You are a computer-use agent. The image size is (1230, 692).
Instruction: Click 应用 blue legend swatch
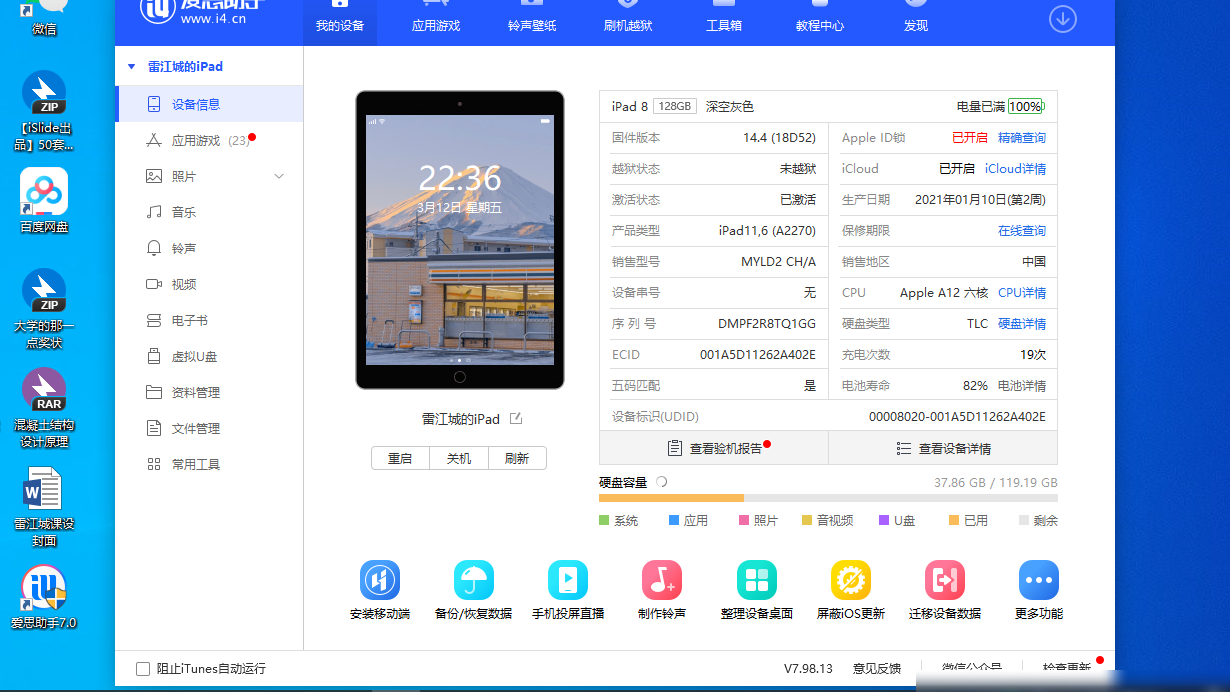coord(674,521)
